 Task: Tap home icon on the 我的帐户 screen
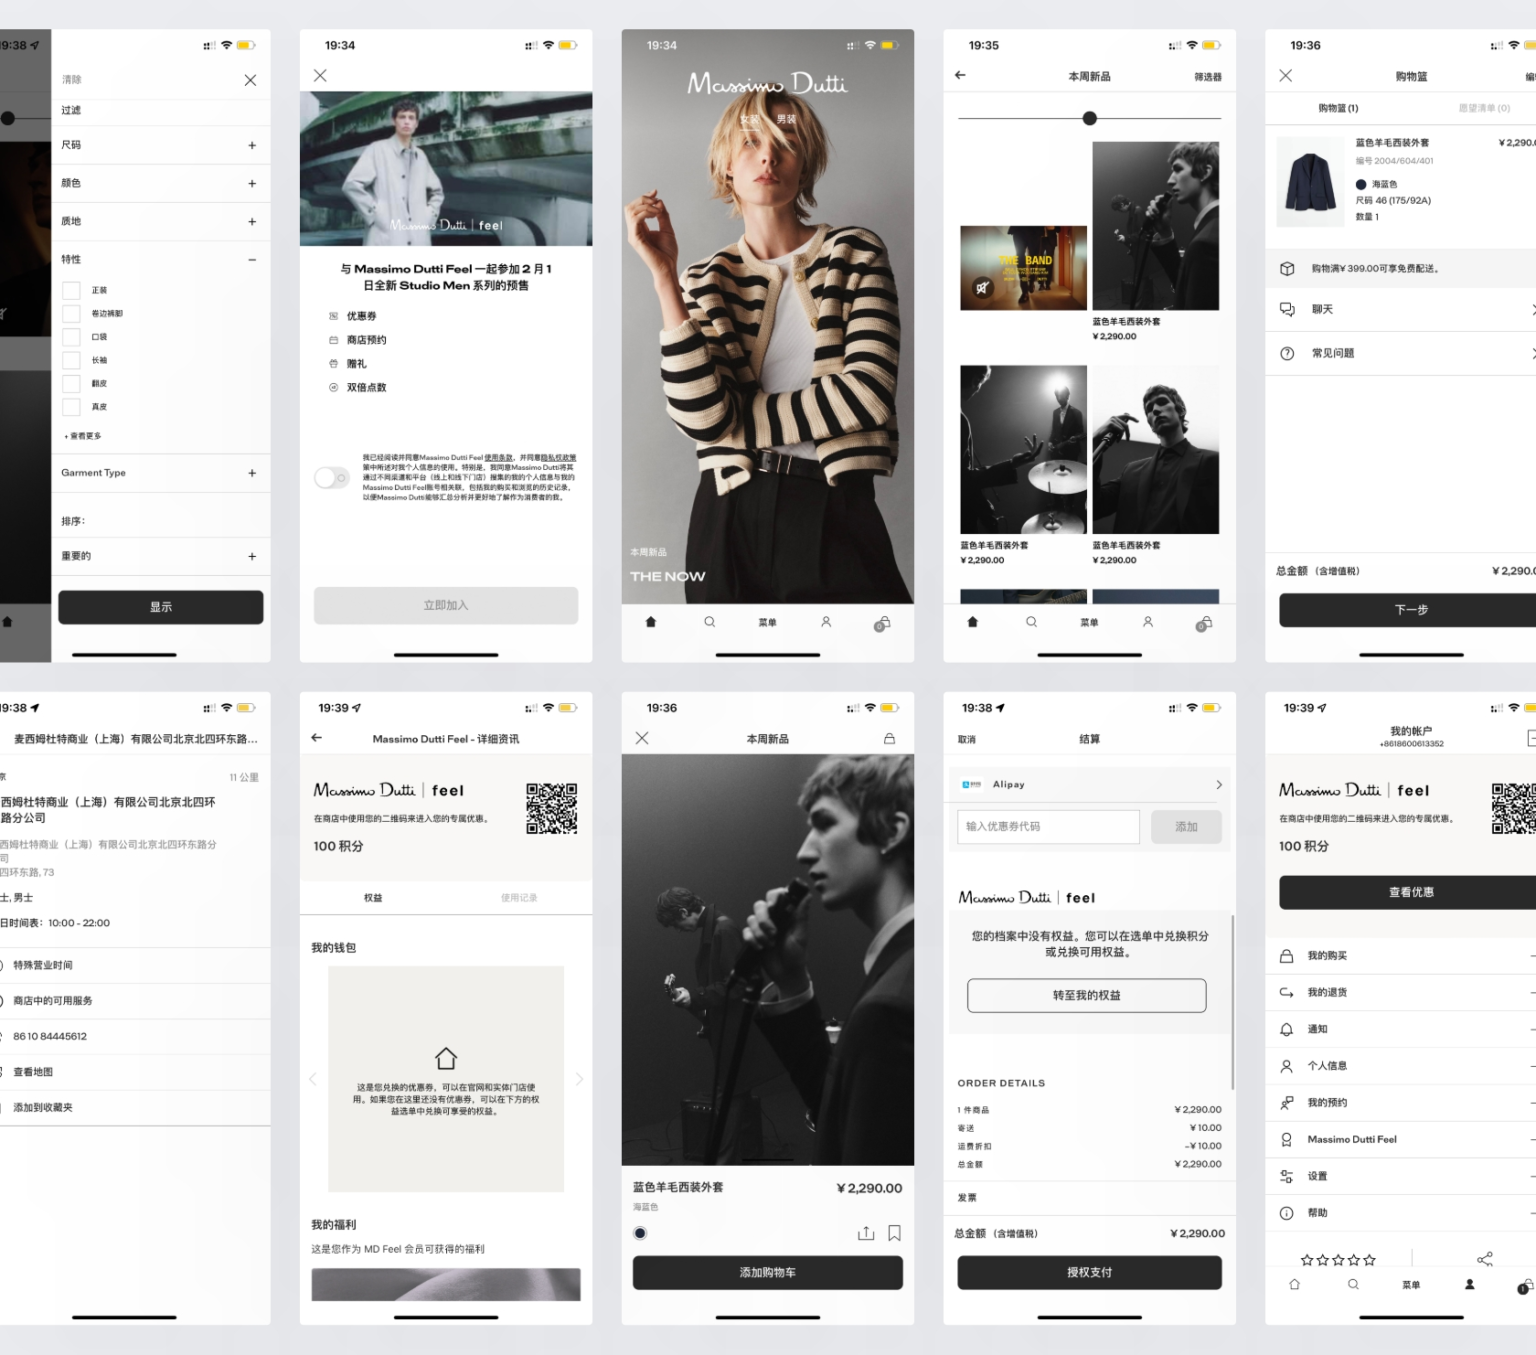[x=1294, y=1284]
